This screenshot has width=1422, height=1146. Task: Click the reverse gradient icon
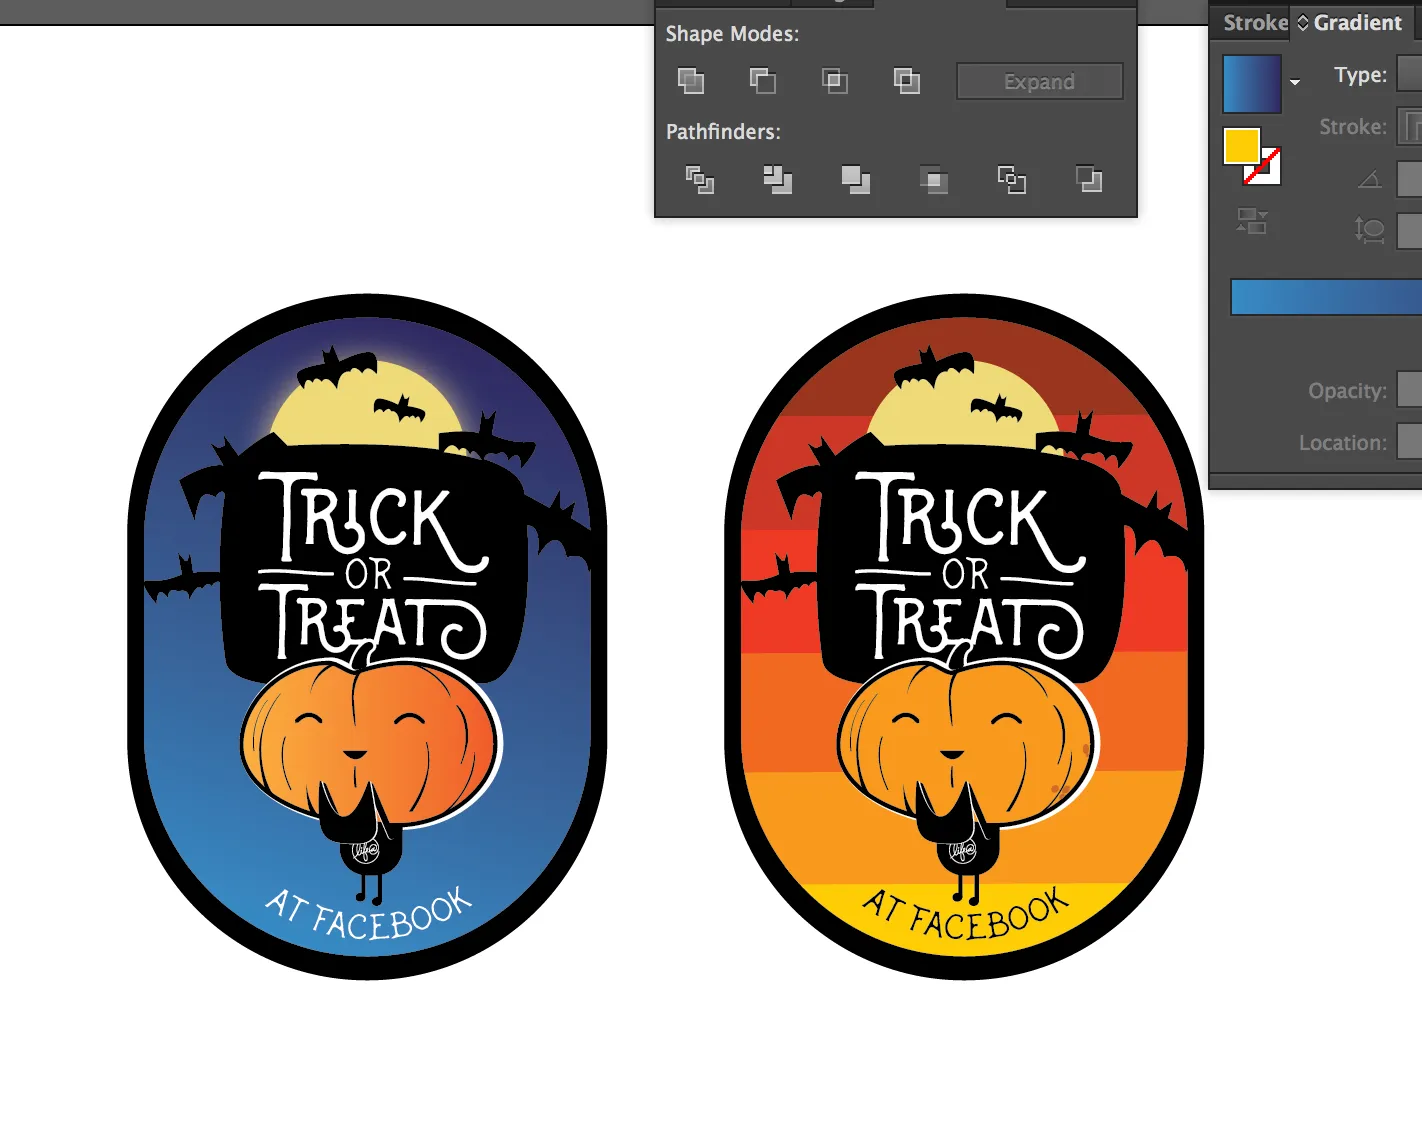point(1252,221)
